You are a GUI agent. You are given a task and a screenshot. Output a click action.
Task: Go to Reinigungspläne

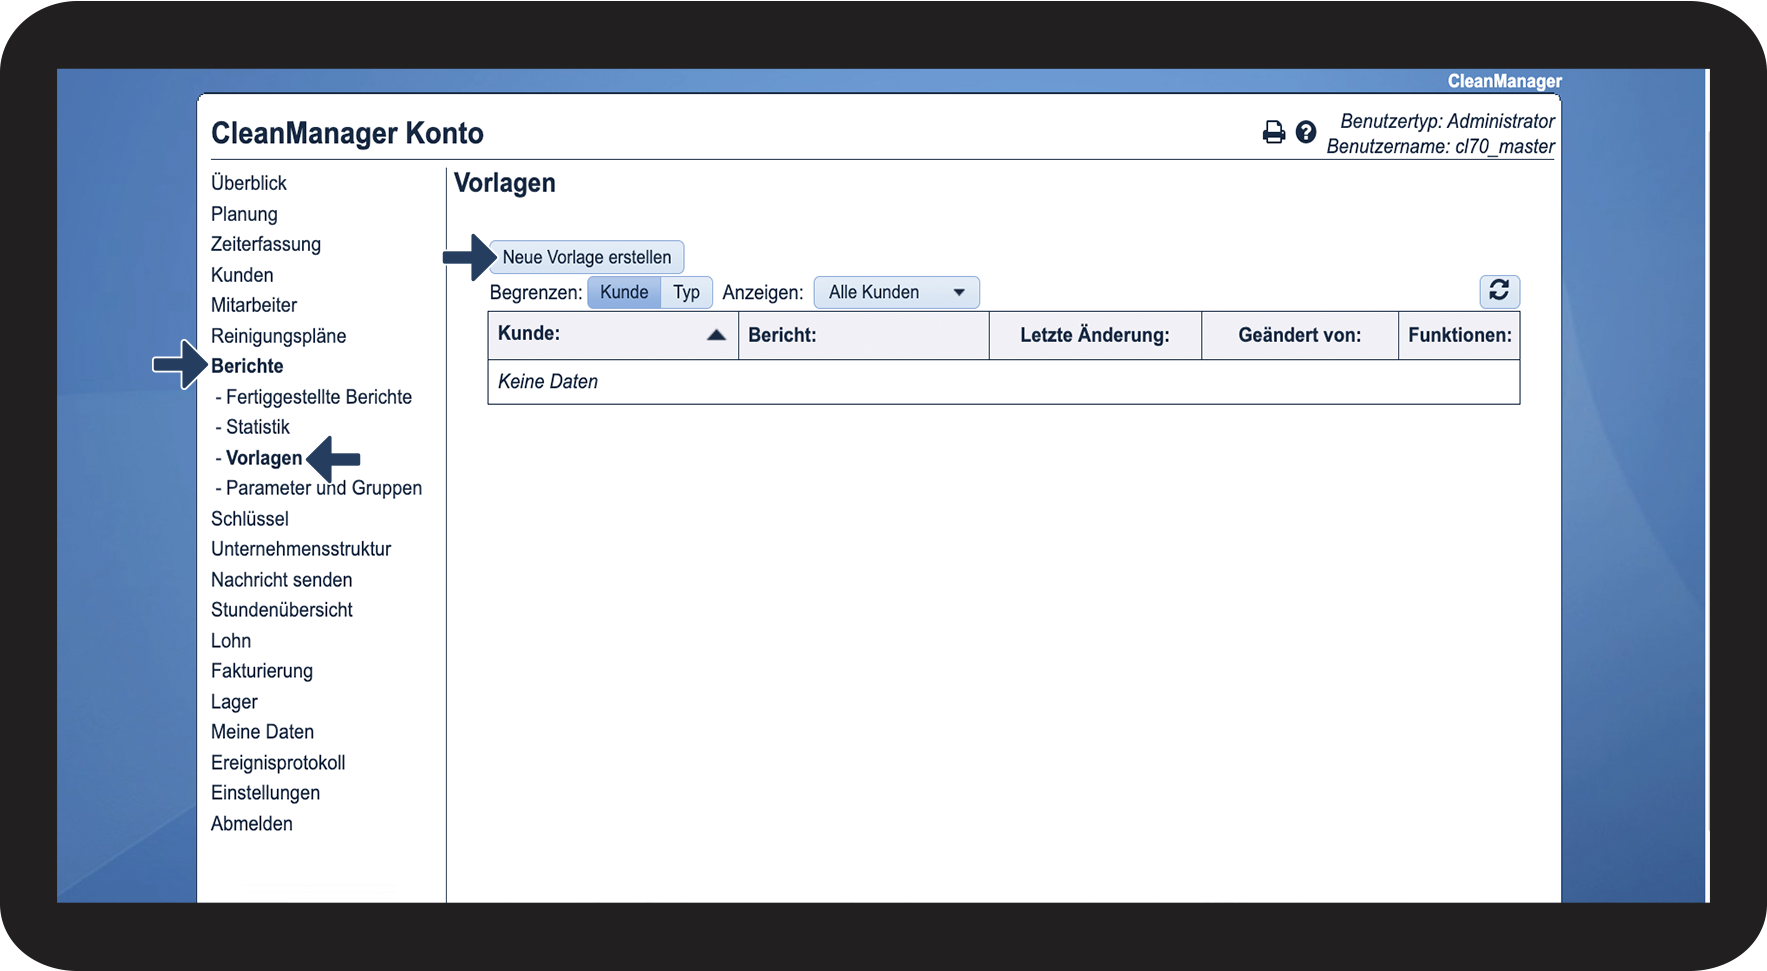278,336
